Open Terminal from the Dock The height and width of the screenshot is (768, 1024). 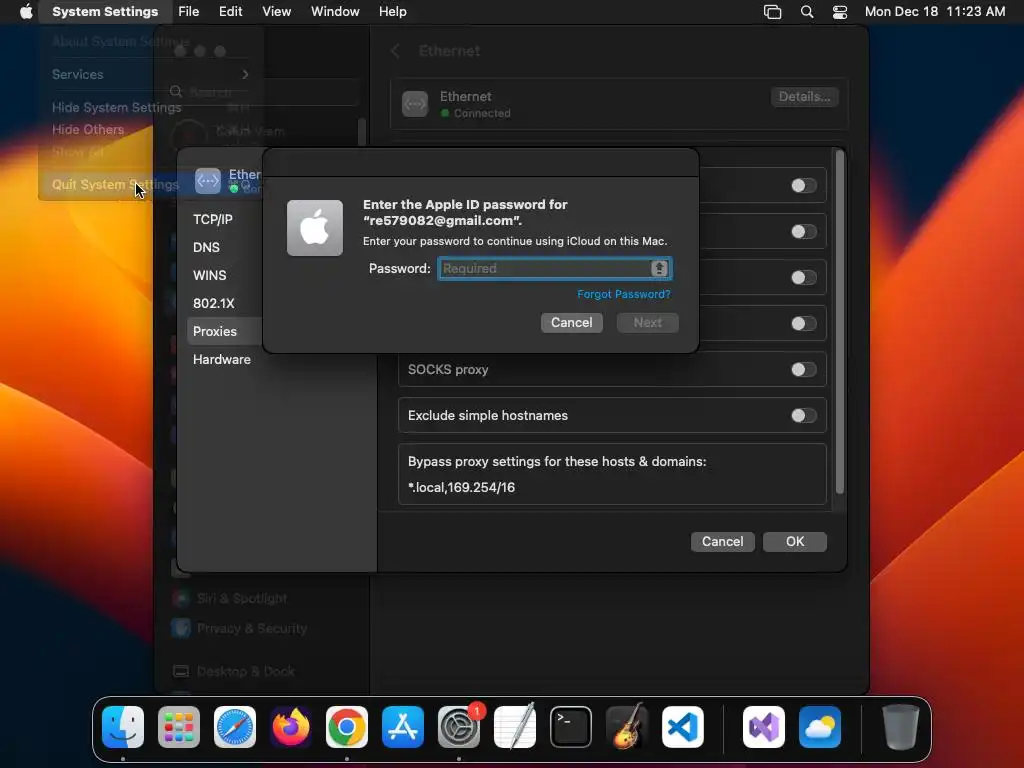pyautogui.click(x=571, y=727)
